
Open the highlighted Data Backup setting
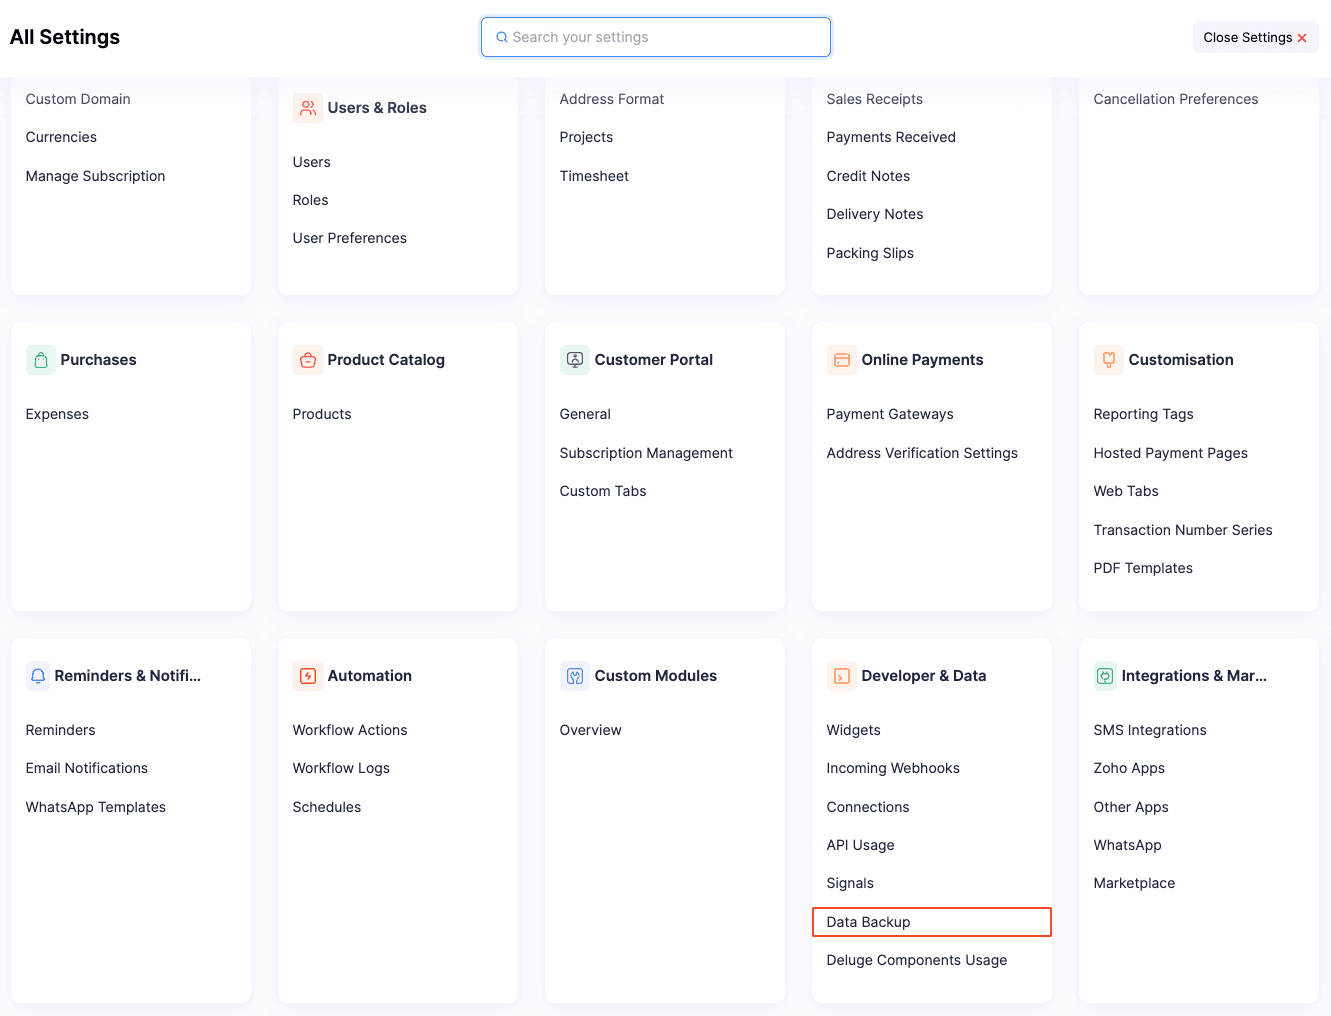tap(868, 921)
